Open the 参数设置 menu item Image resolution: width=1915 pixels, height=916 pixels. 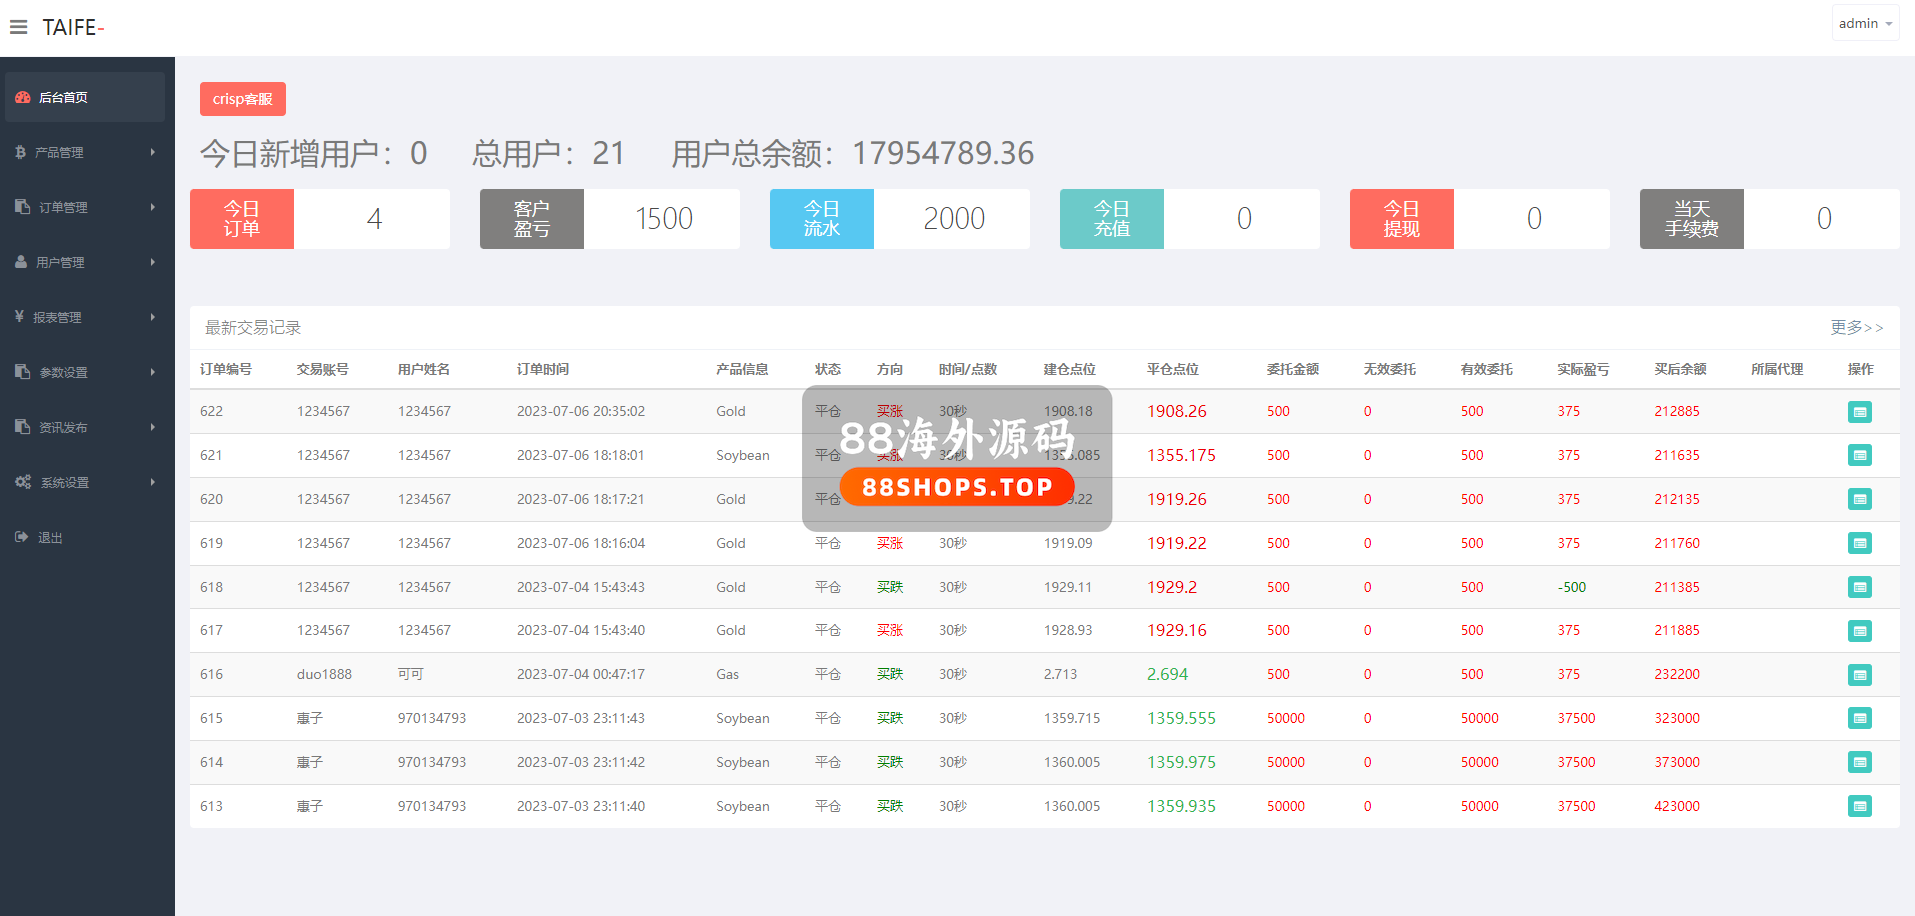coord(85,372)
